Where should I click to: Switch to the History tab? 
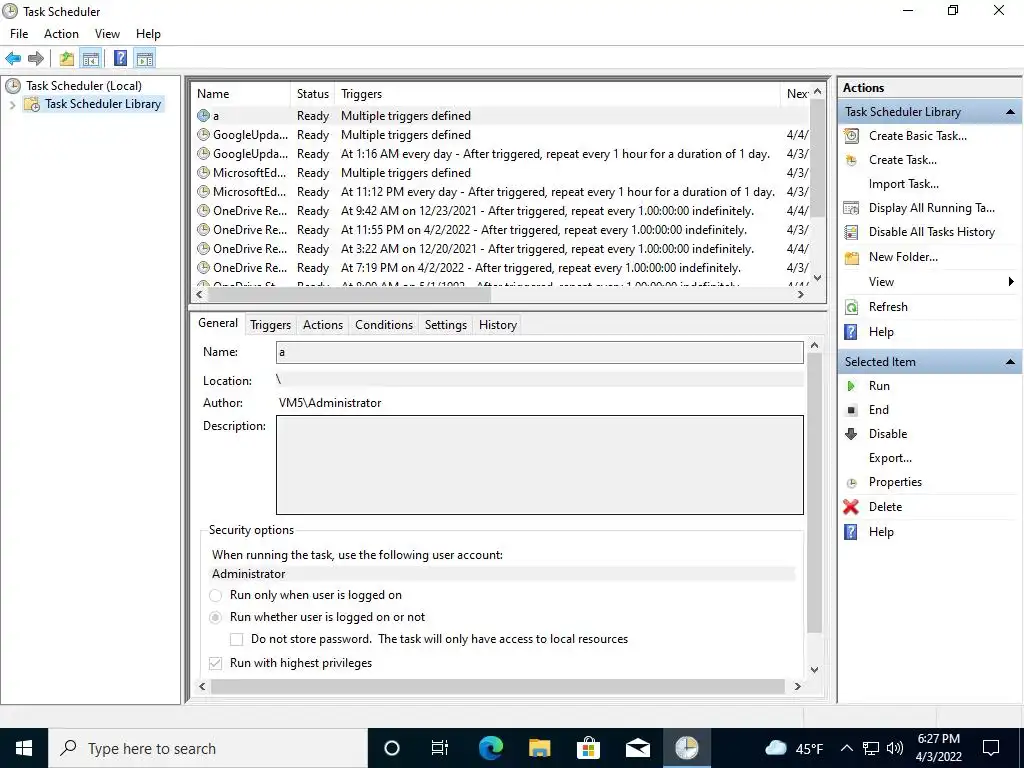pyautogui.click(x=498, y=325)
